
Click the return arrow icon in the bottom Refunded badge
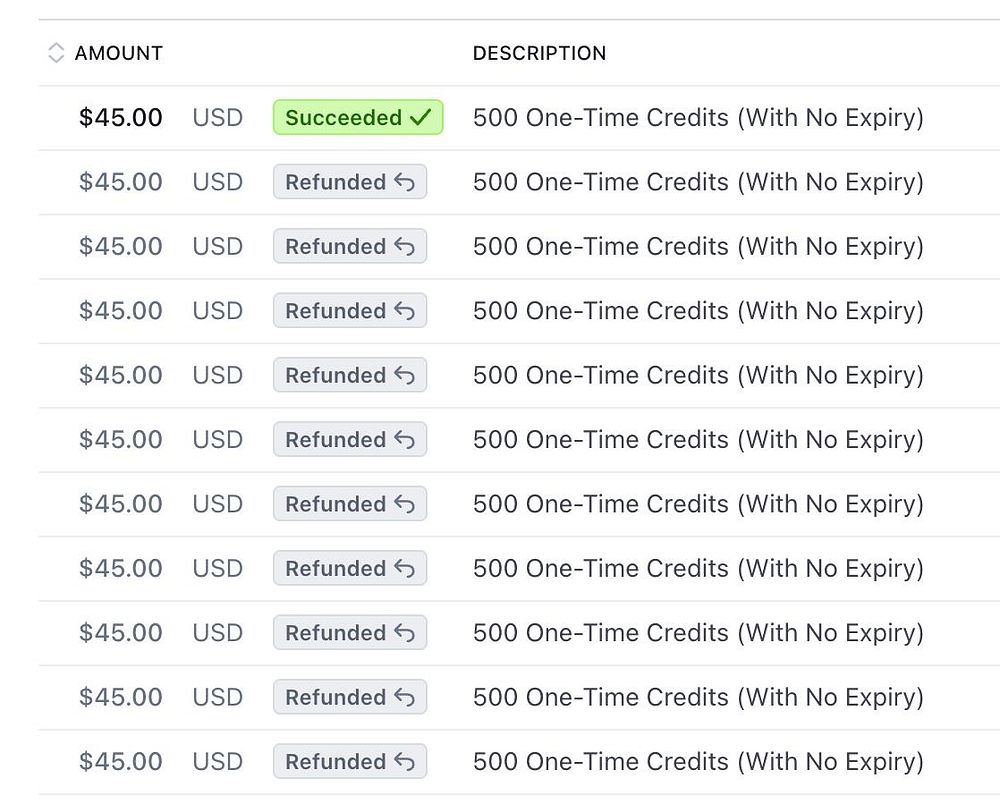click(404, 762)
